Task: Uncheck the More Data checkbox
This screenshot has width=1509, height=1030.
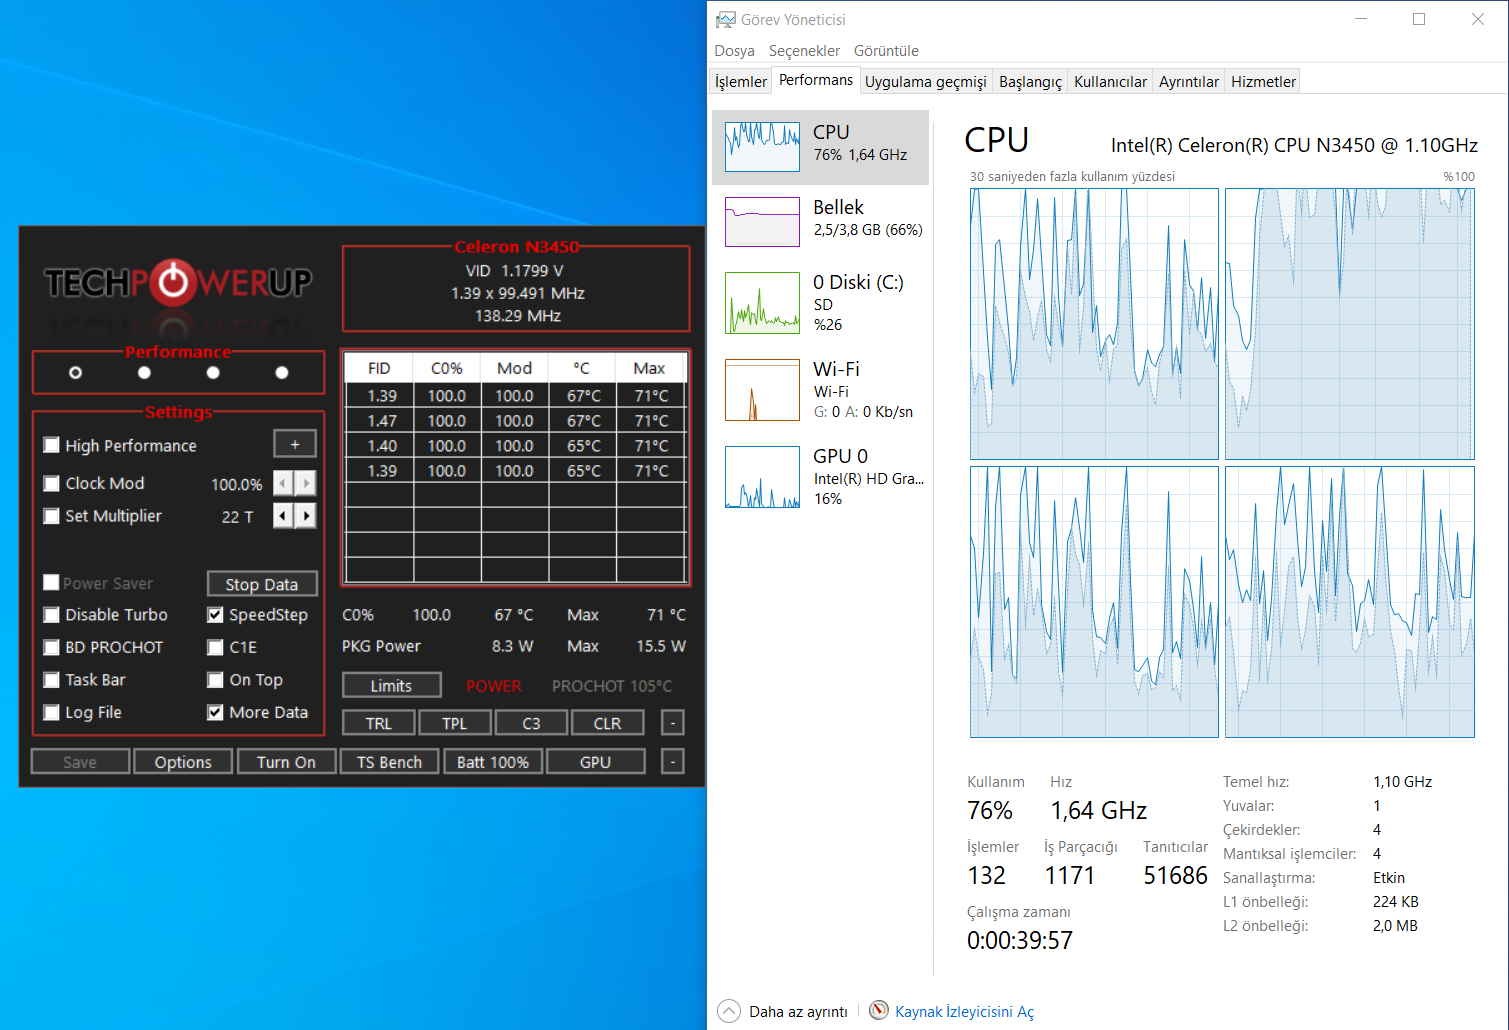Action: [x=215, y=712]
